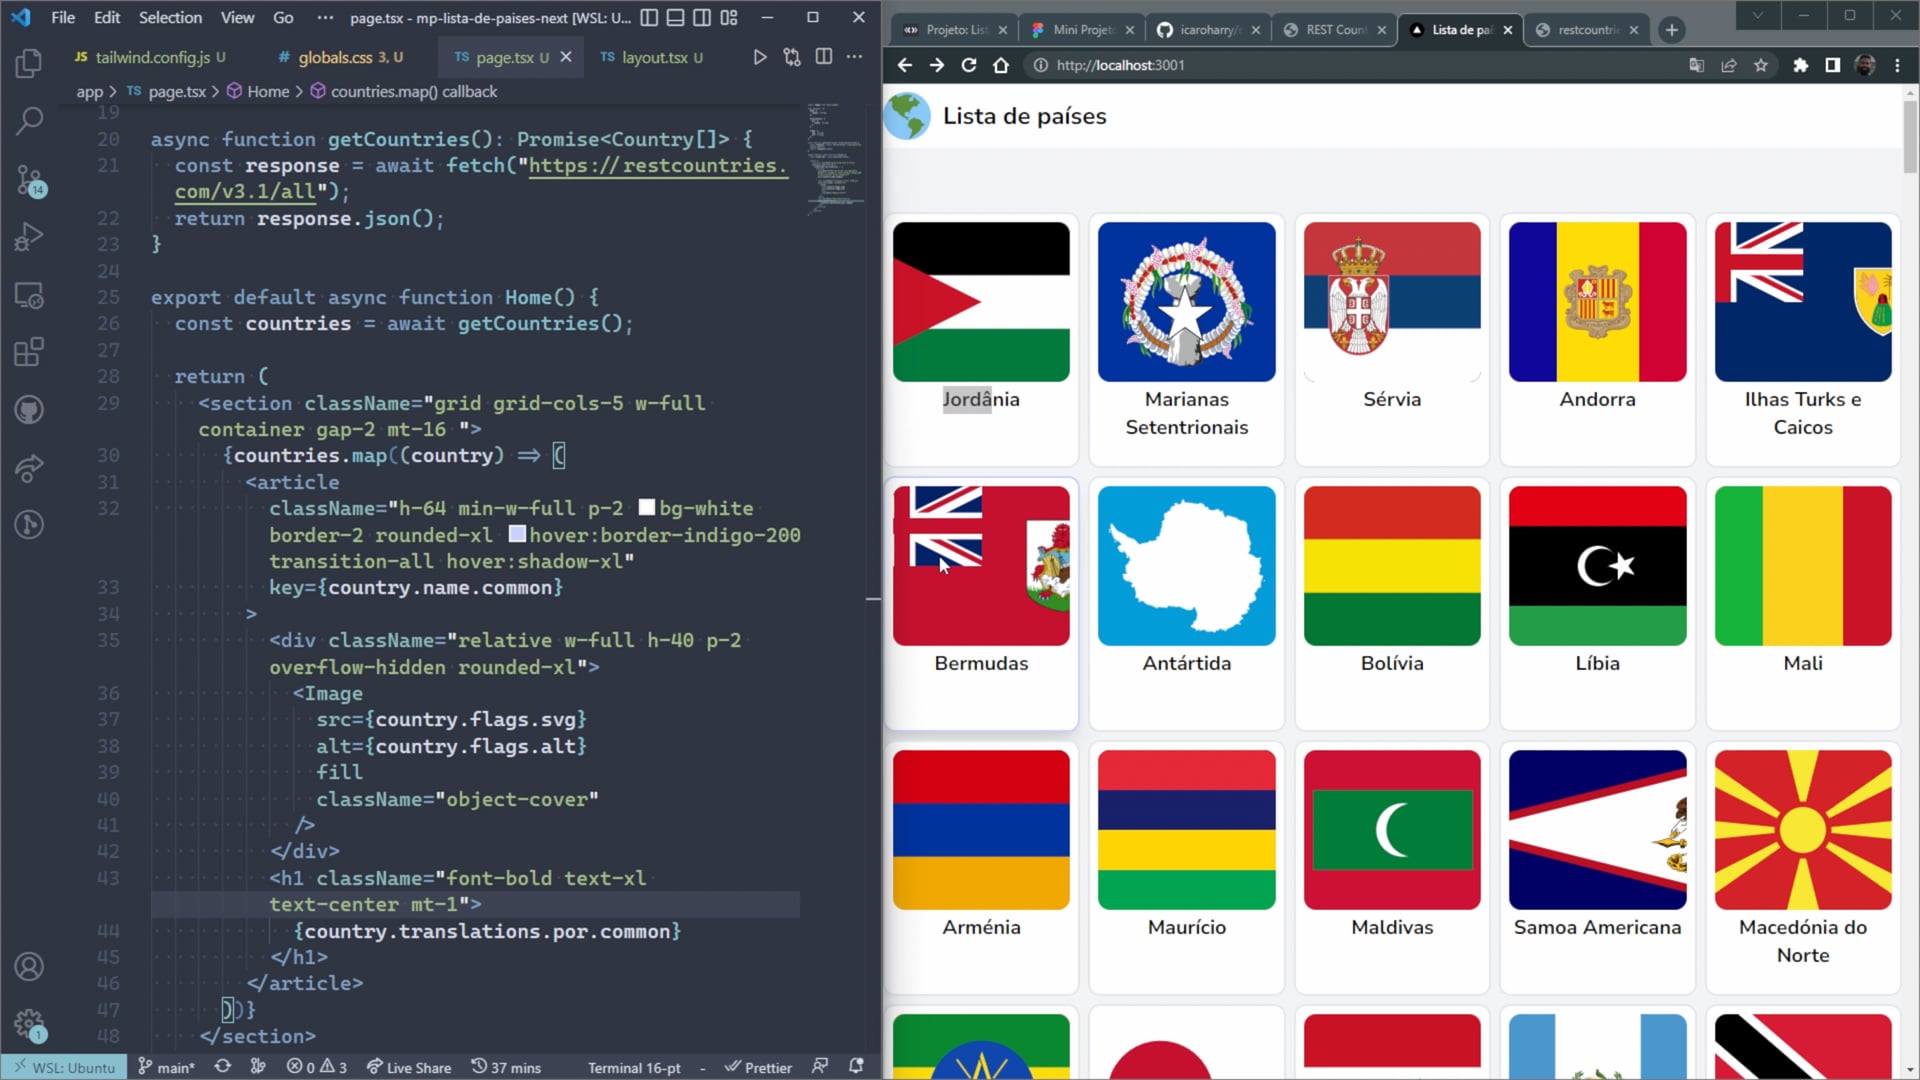Toggle the primary side bar in VS Code
The image size is (1920, 1080).
pos(649,17)
